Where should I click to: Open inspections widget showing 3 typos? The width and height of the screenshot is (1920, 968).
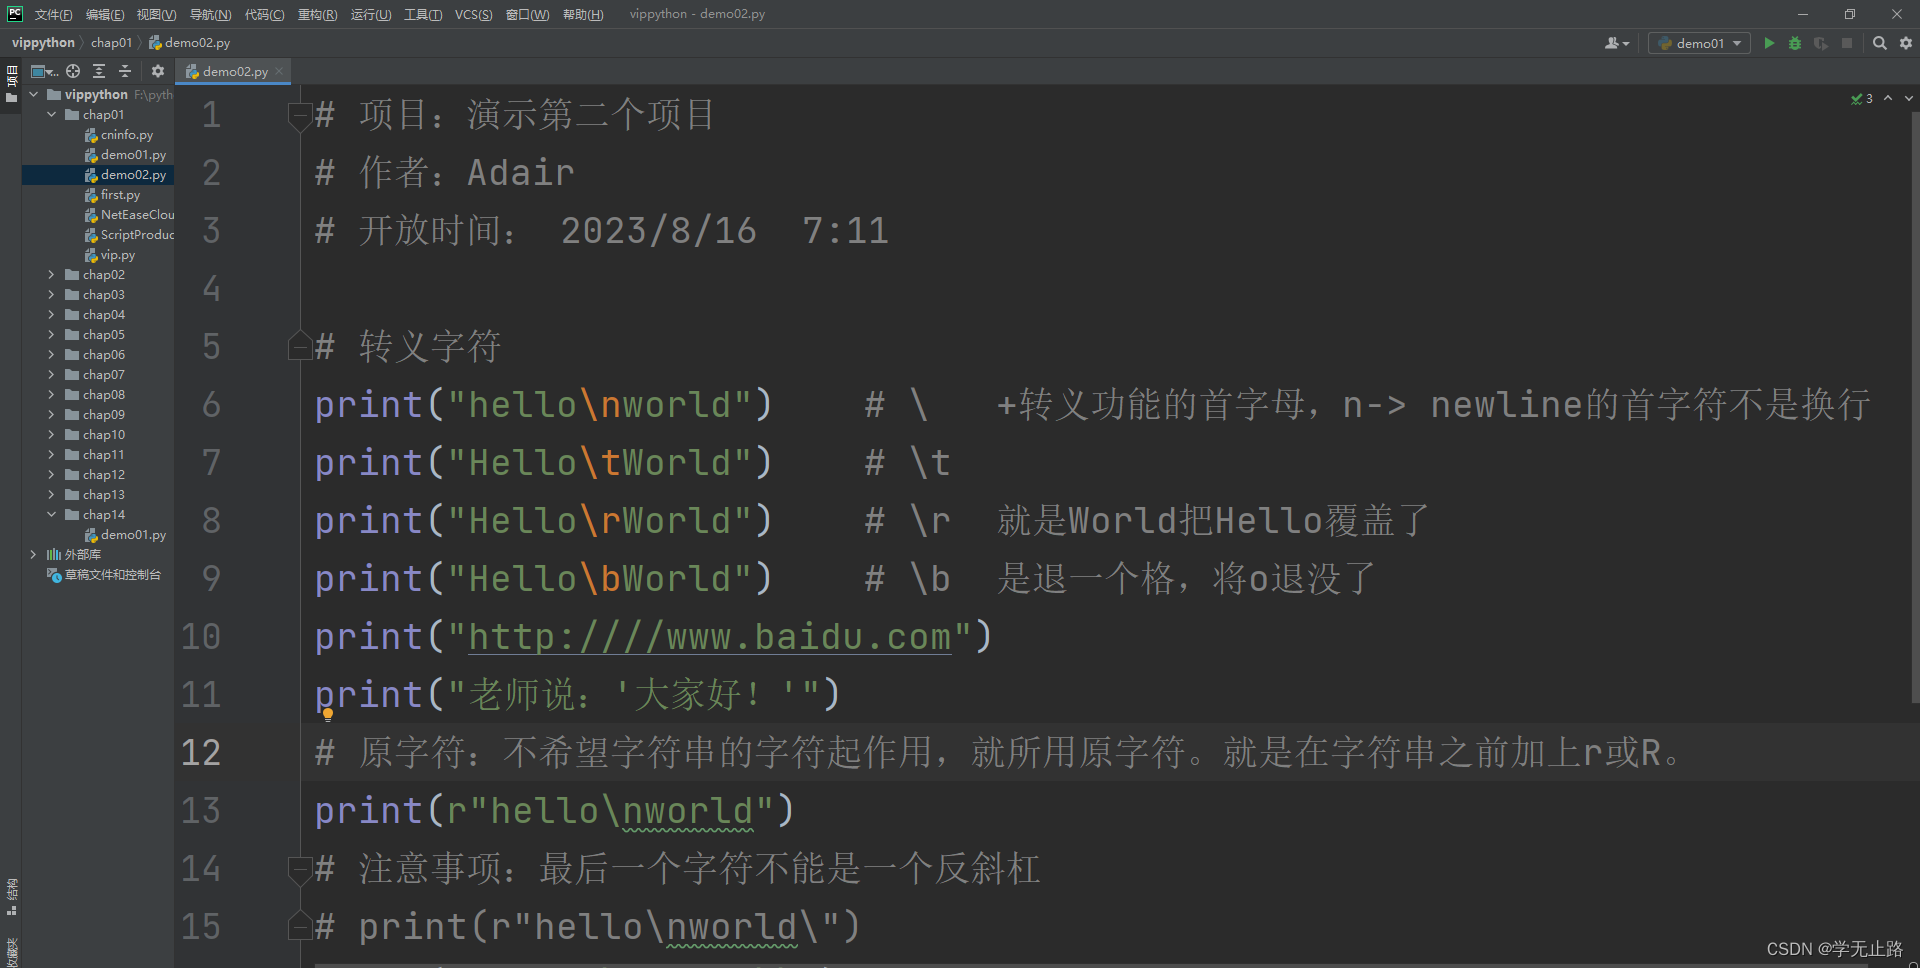1862,99
